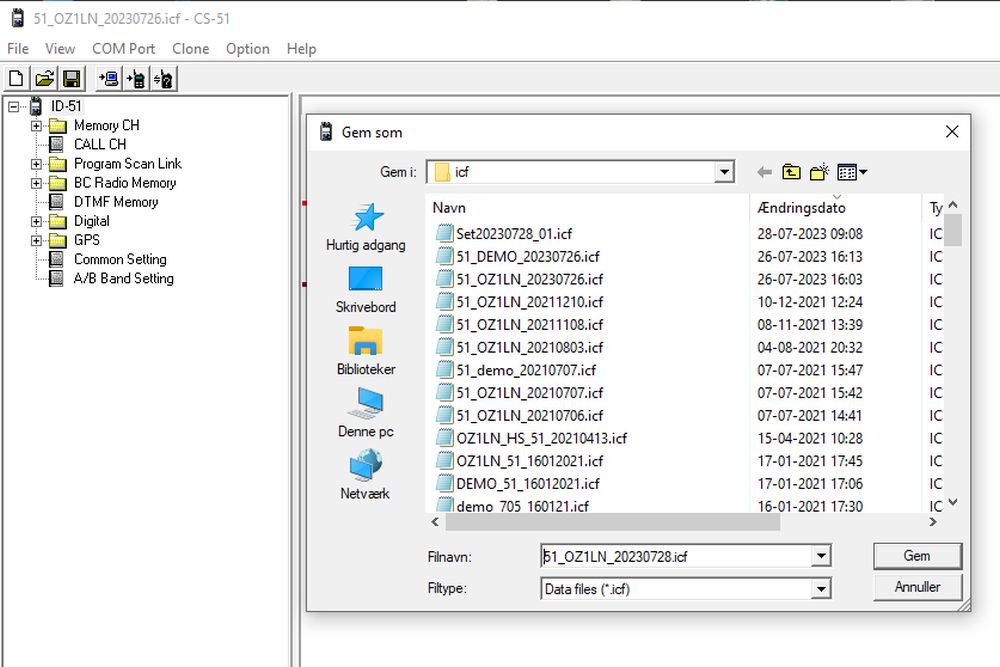The height and width of the screenshot is (667, 1000).
Task: Click Clone Read from radio to PC icon
Action: coord(108,79)
